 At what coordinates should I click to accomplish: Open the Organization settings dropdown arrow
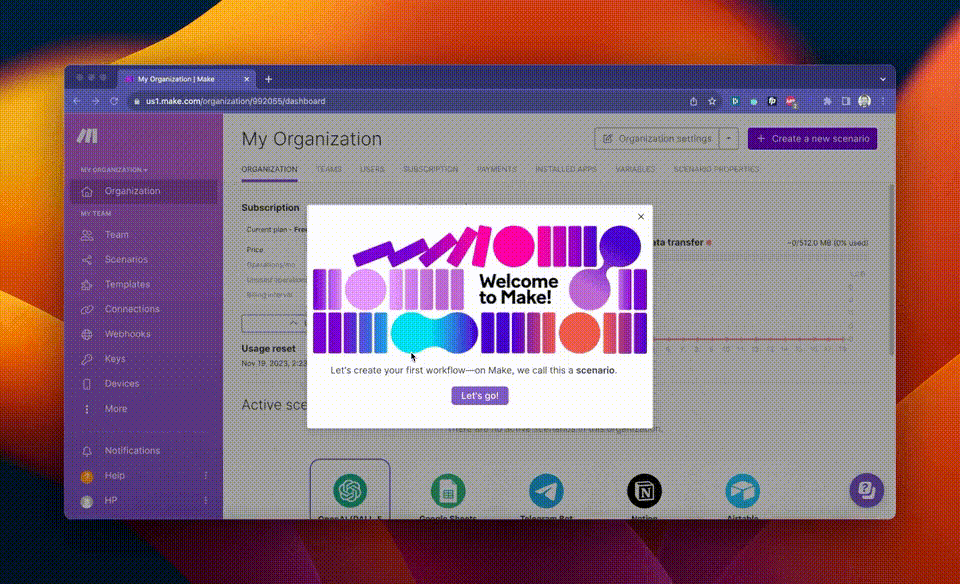pos(729,139)
